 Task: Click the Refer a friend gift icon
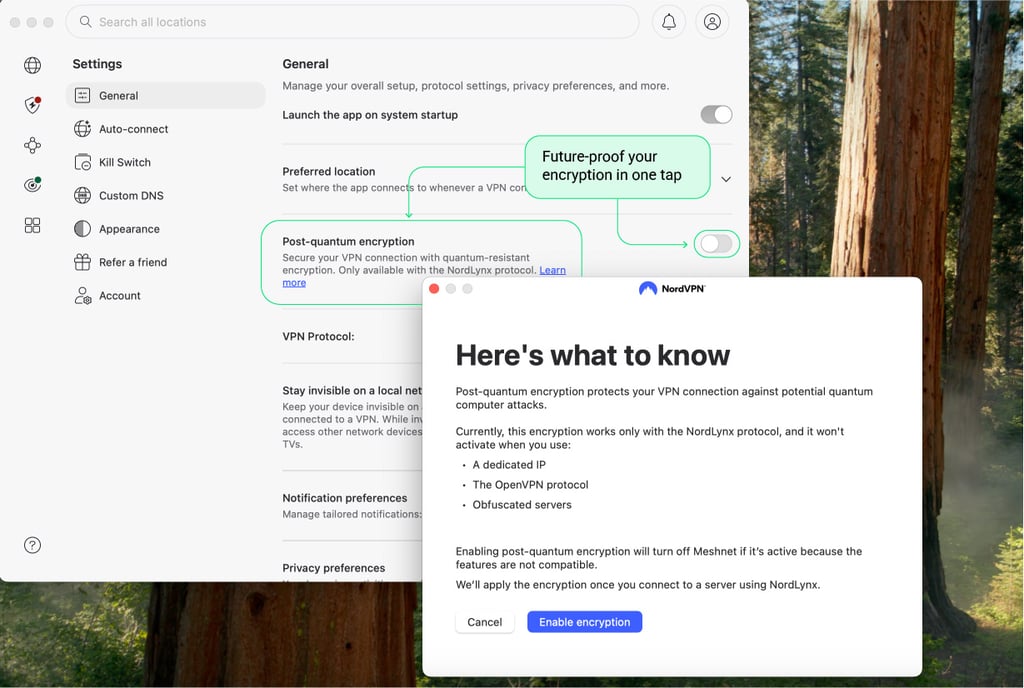tap(82, 262)
